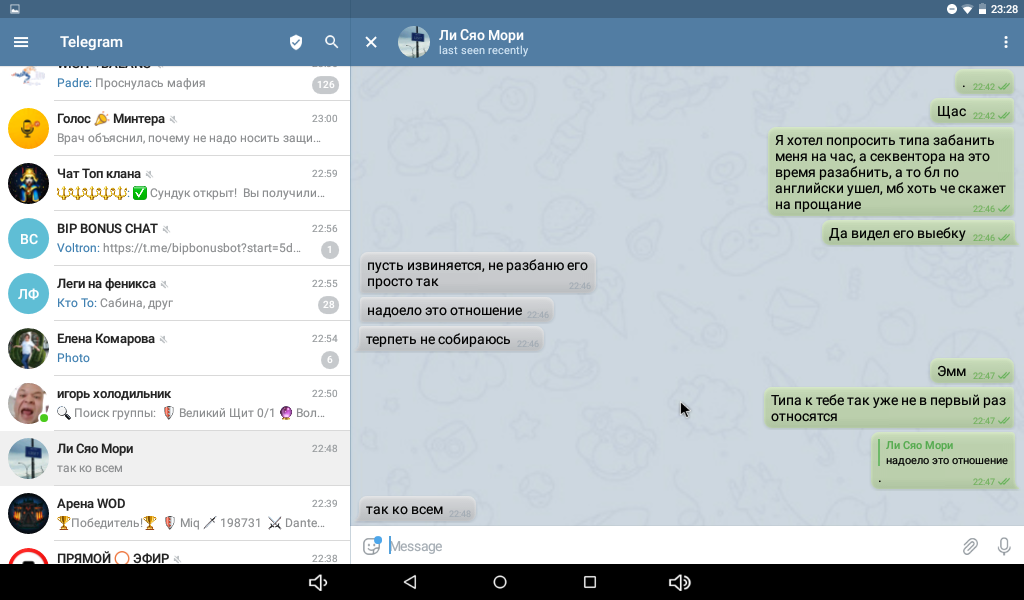1024x600 pixels.
Task: Click the battery status icon
Action: click(x=982, y=9)
